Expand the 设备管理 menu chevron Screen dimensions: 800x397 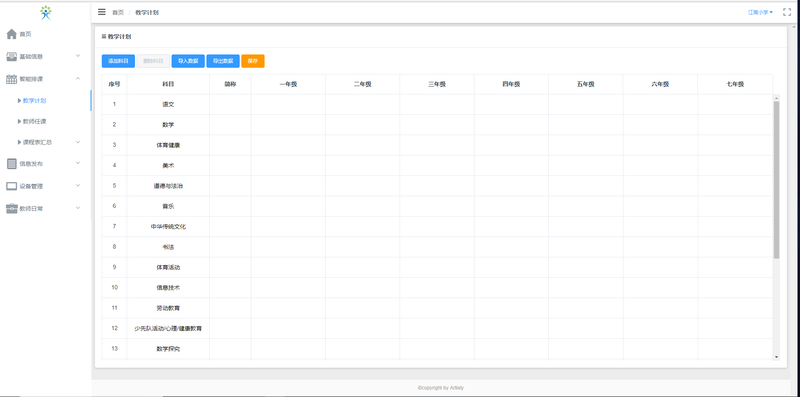click(x=78, y=186)
